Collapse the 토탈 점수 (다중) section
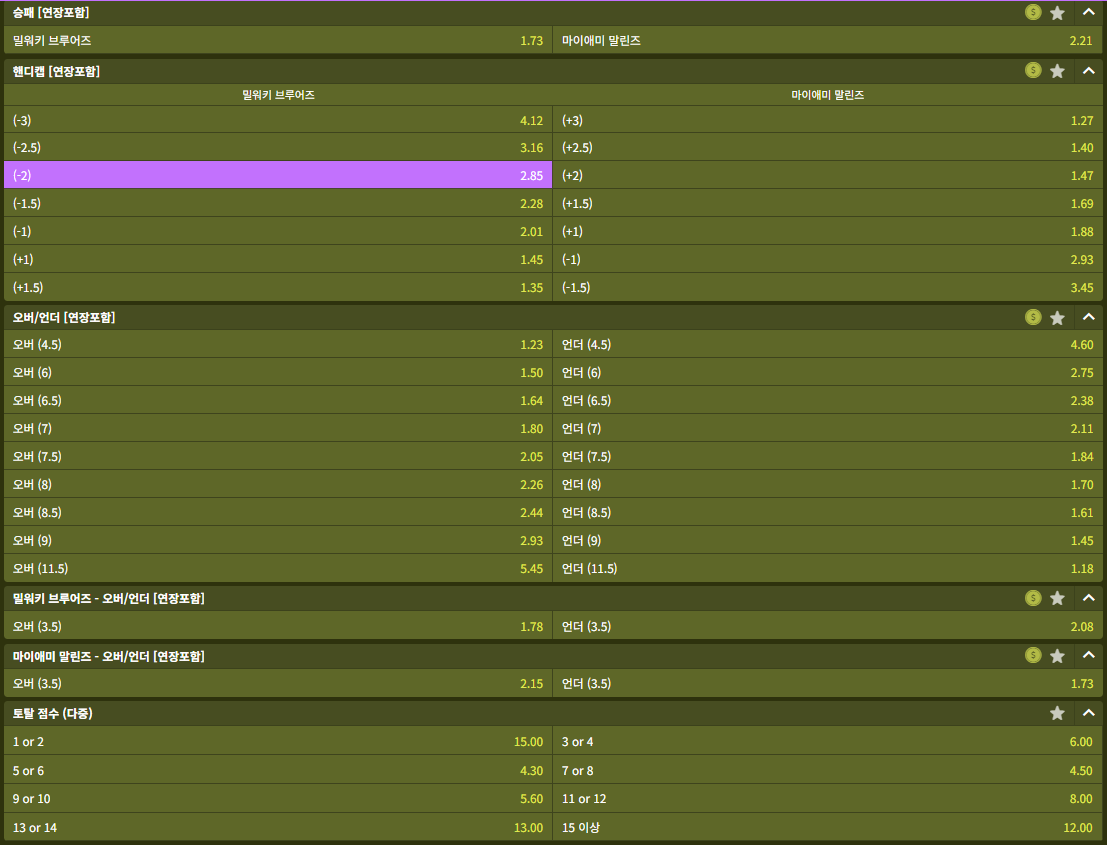The image size is (1107, 845). coord(1088,713)
